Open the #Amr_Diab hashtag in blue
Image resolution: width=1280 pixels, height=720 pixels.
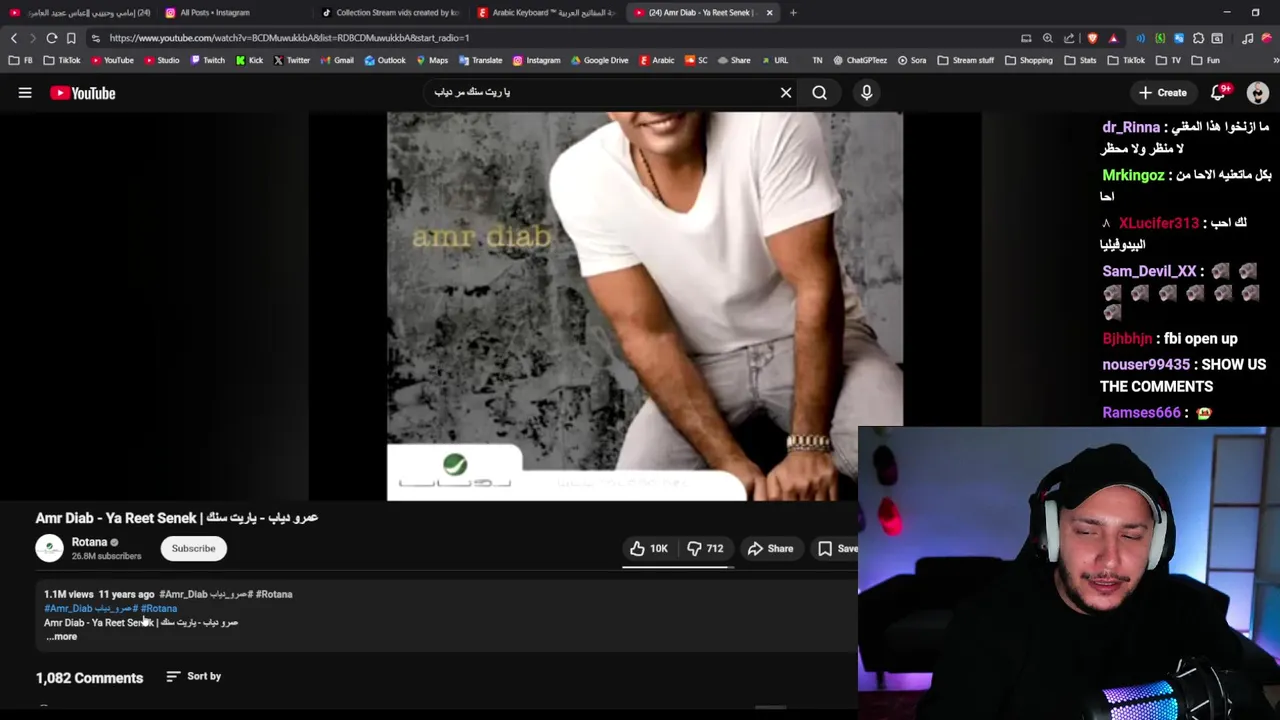click(x=68, y=608)
